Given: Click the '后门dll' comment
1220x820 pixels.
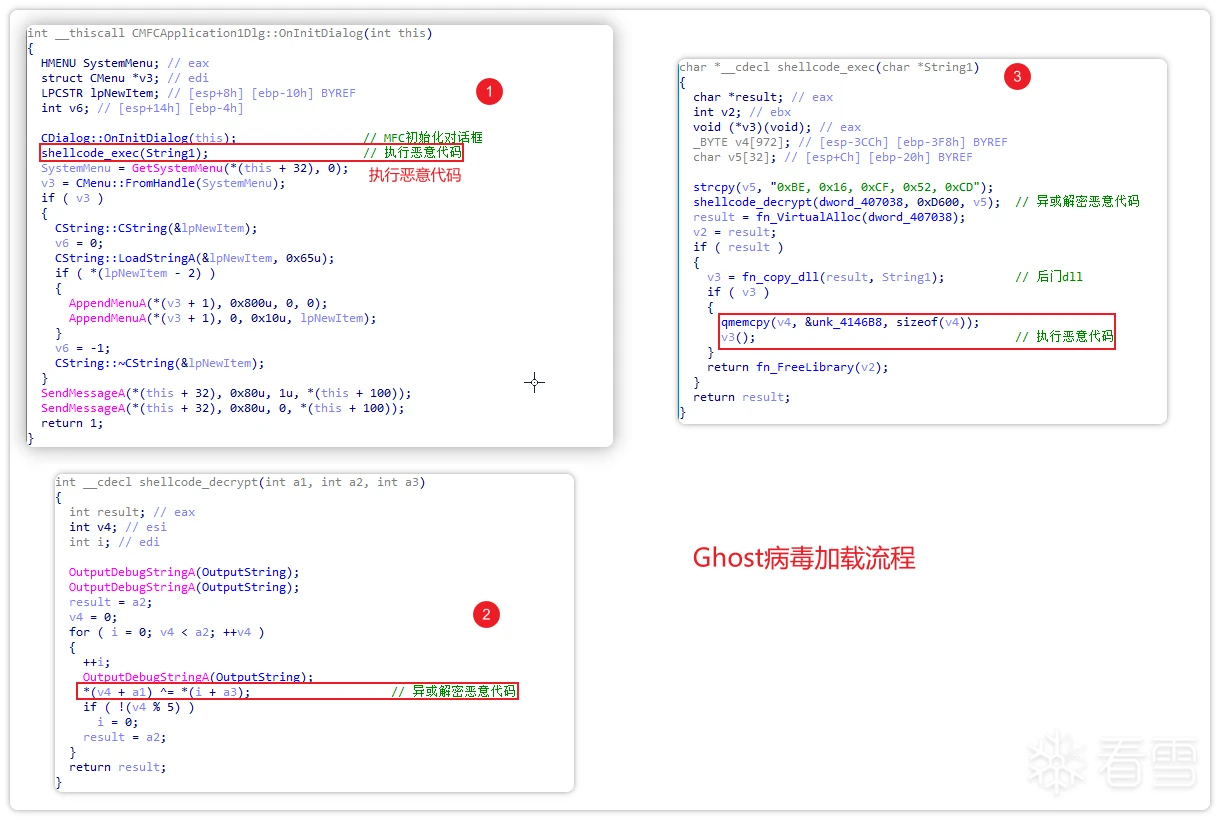Looking at the screenshot, I should pos(1049,277).
